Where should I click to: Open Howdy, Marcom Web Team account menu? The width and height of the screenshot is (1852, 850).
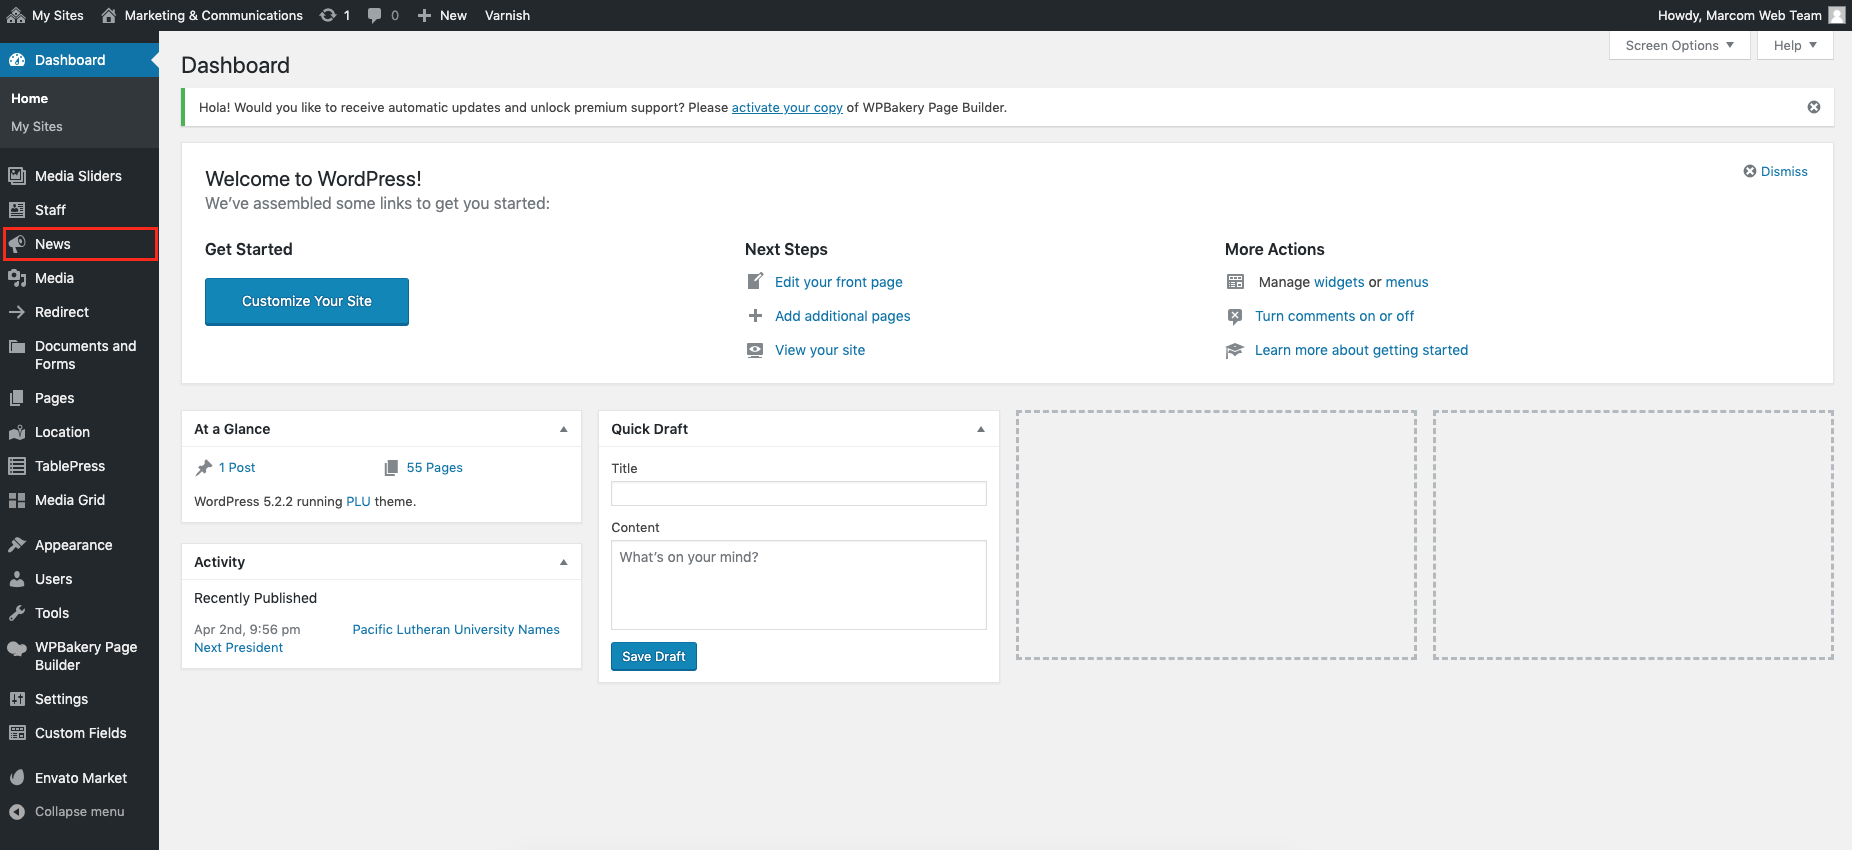coord(1751,15)
